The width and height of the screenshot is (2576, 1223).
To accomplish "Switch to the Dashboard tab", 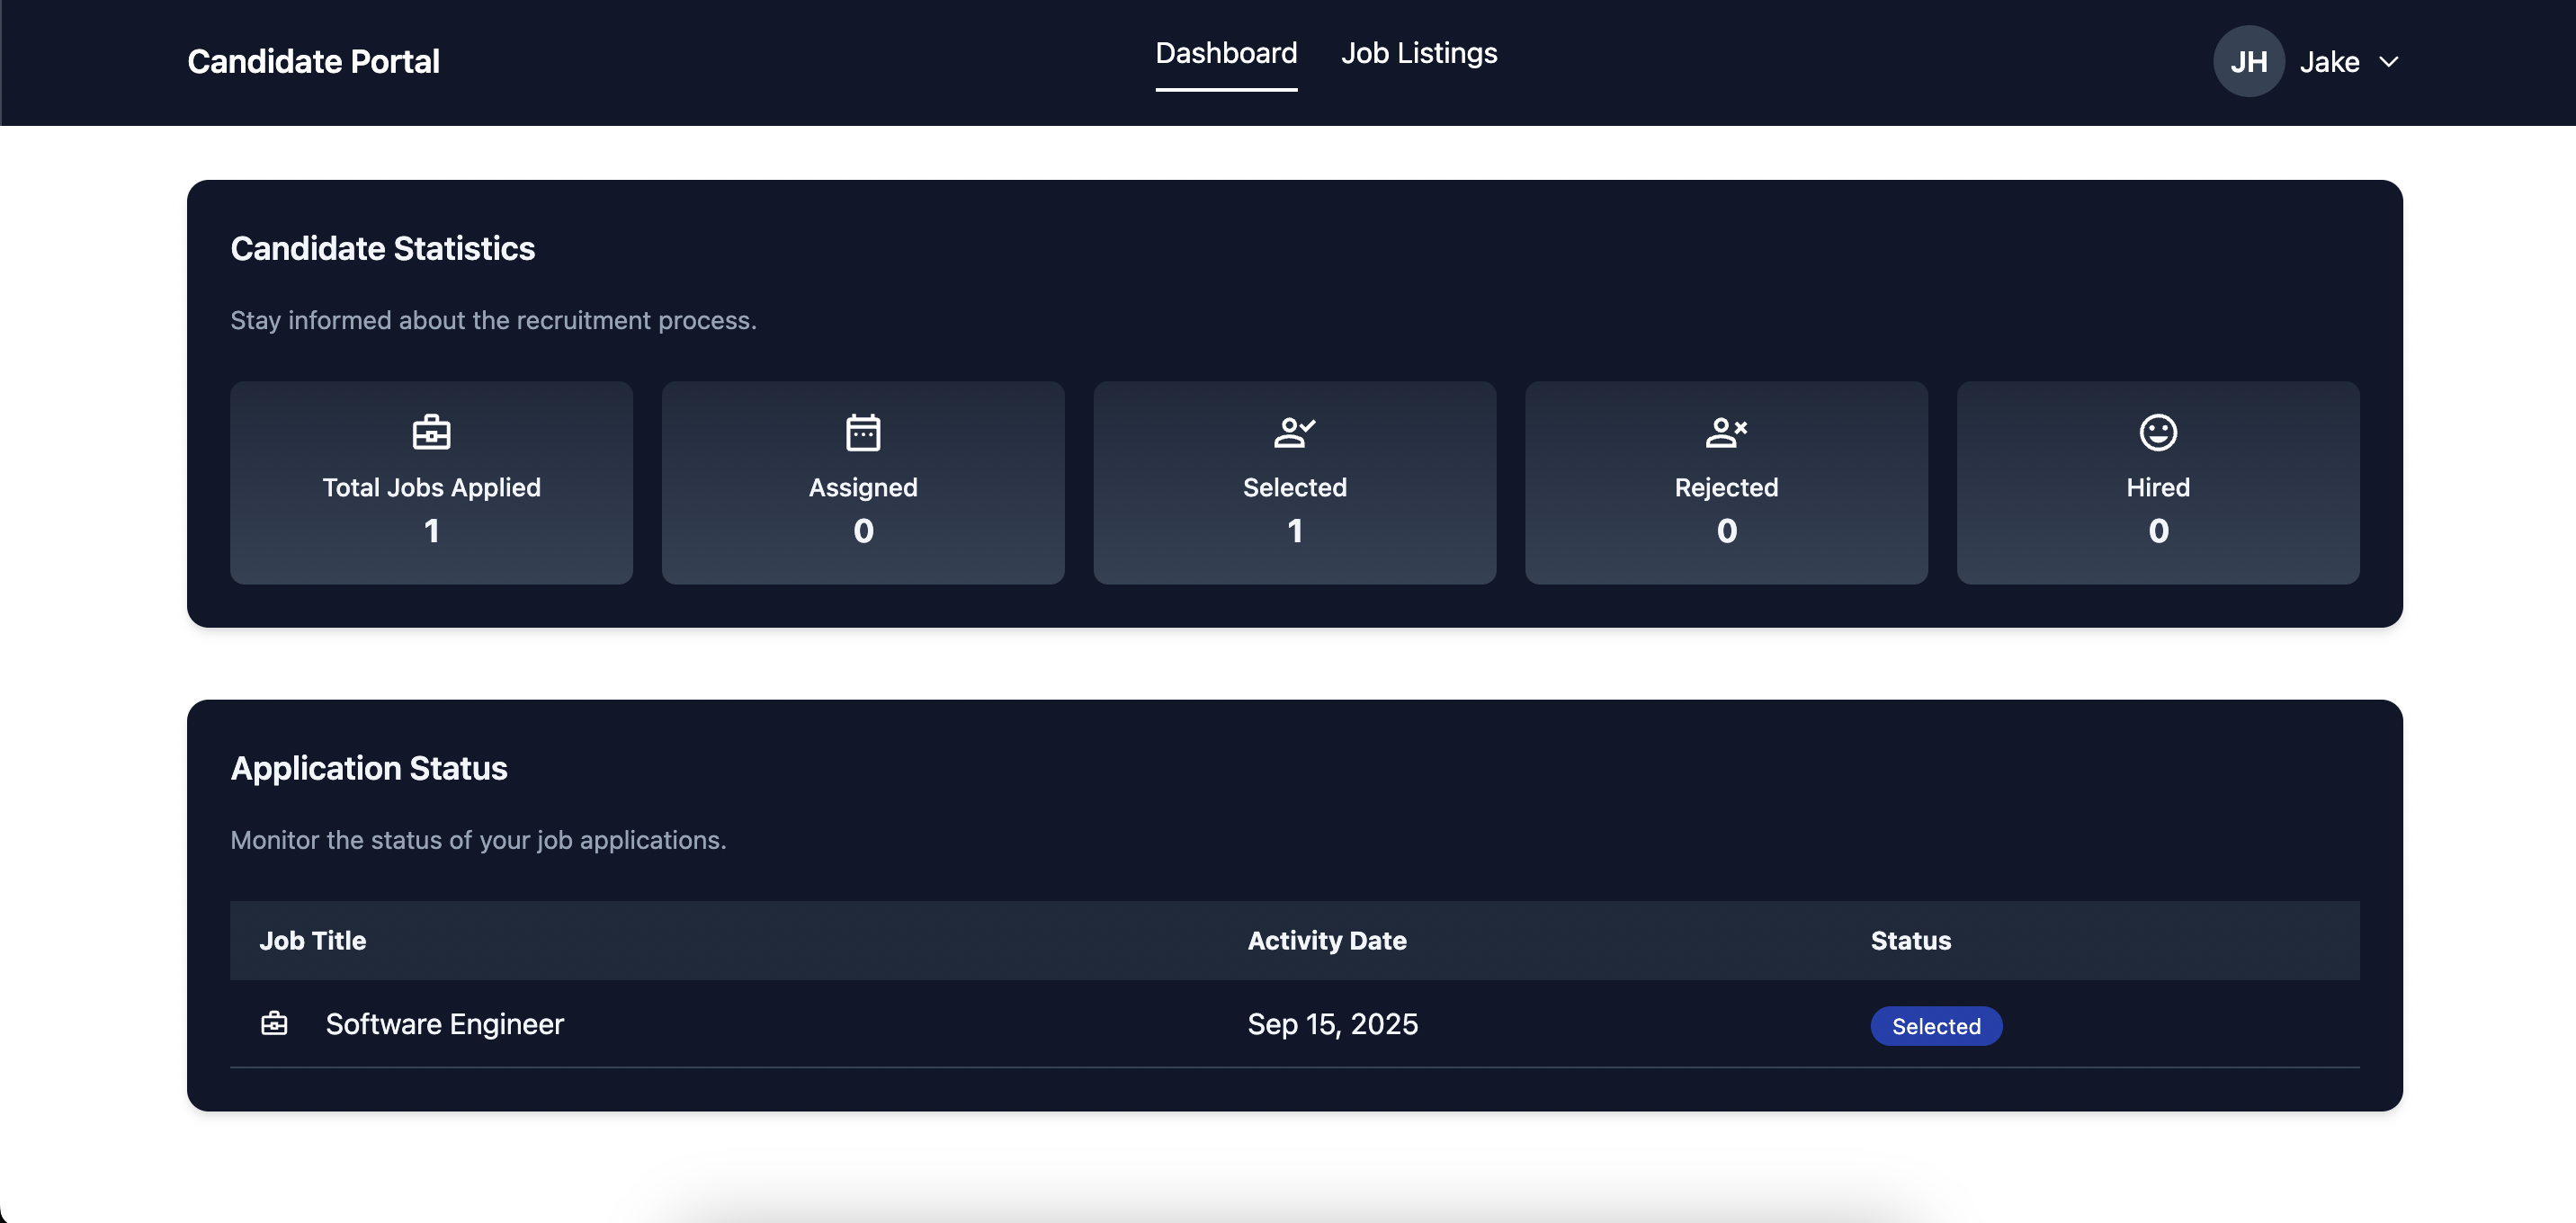I will [1226, 53].
